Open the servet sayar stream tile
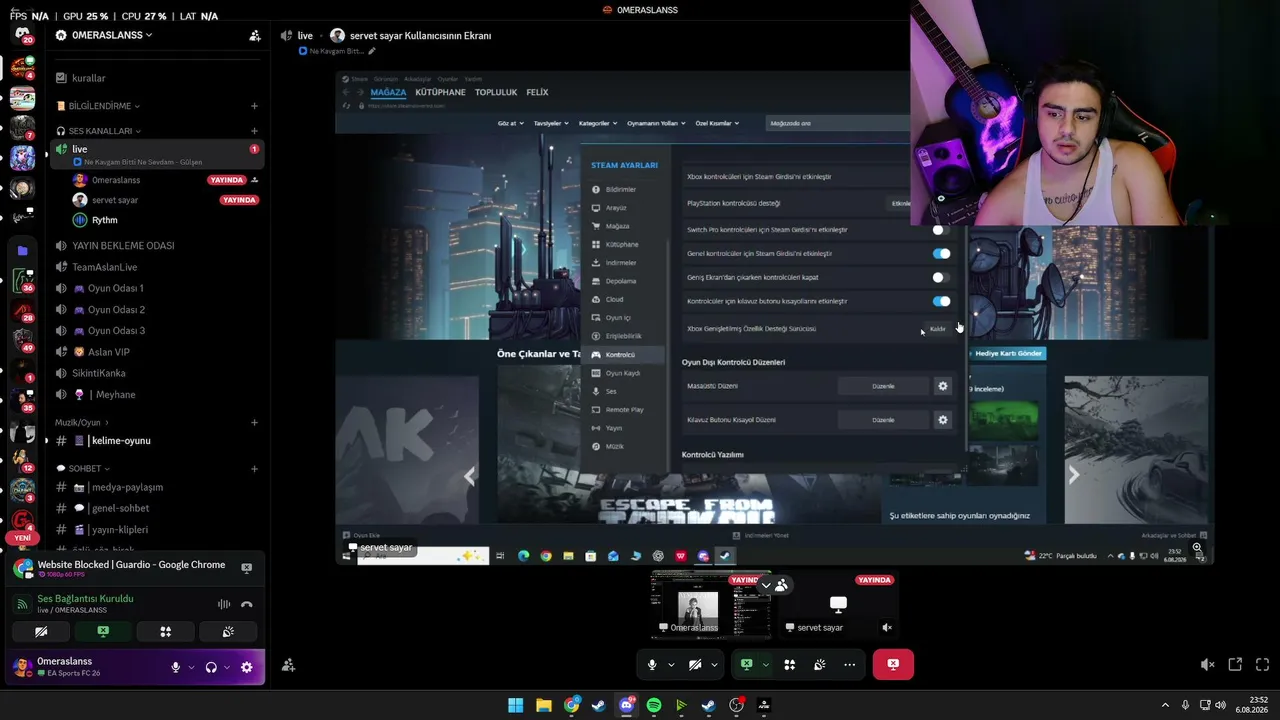 [838, 605]
